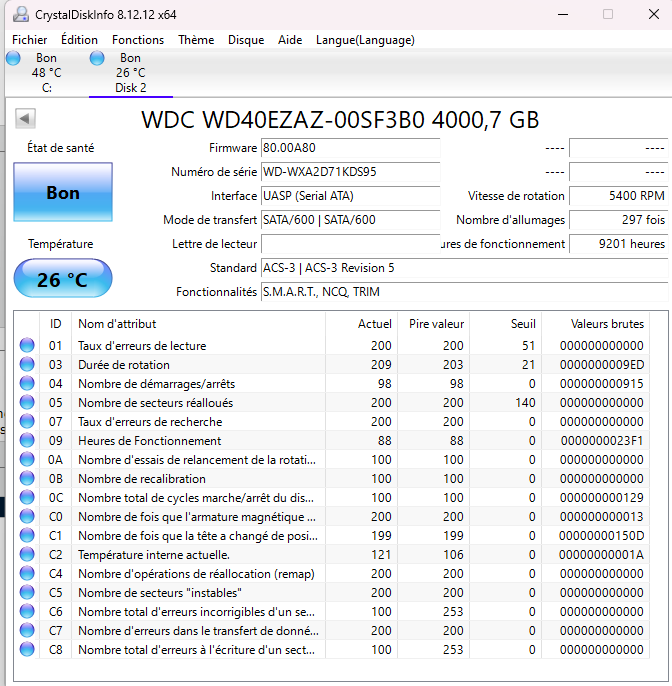Viewport: 672px width, 686px height.
Task: Click the previous disk arrow button
Action: point(26,120)
